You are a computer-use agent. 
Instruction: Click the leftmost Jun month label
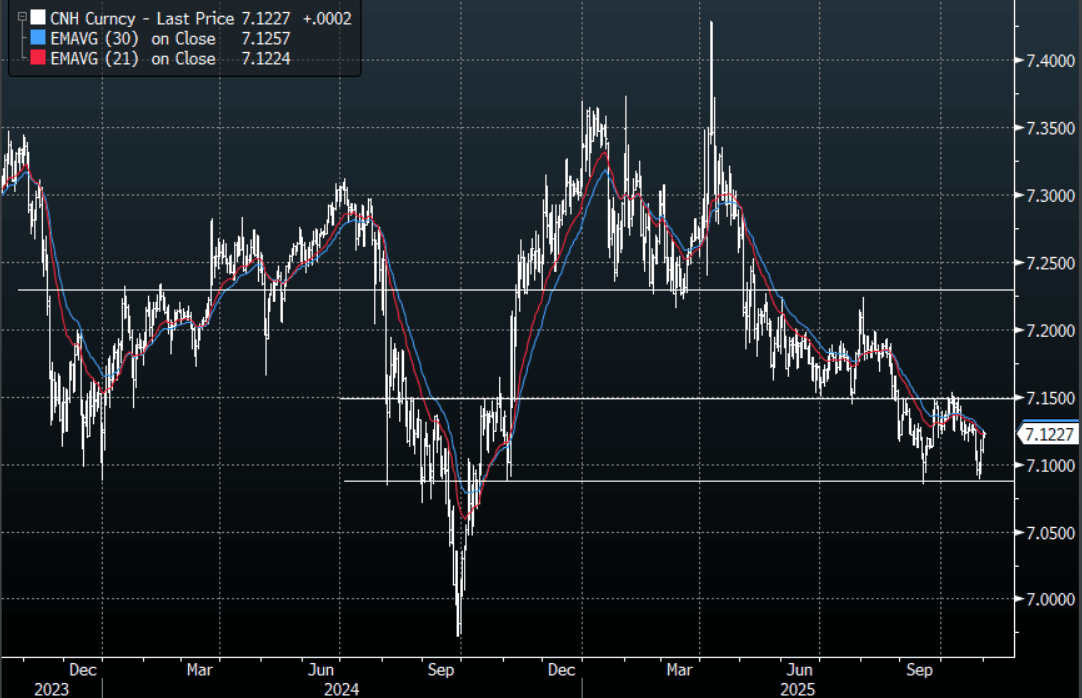320,669
